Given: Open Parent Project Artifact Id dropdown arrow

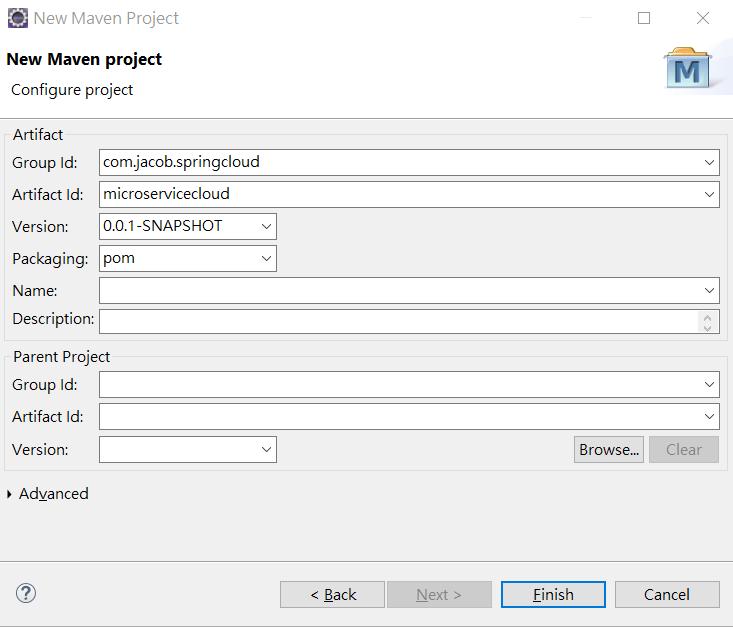Looking at the screenshot, I should 709,416.
